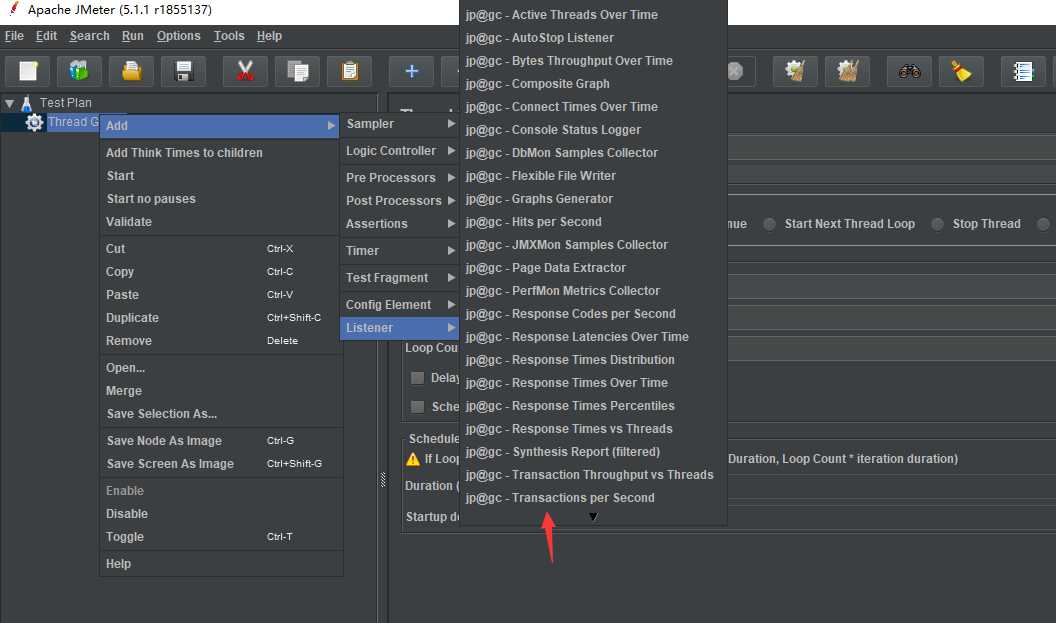Expand the Config Element submenu
This screenshot has width=1056, height=623.
tap(400, 305)
